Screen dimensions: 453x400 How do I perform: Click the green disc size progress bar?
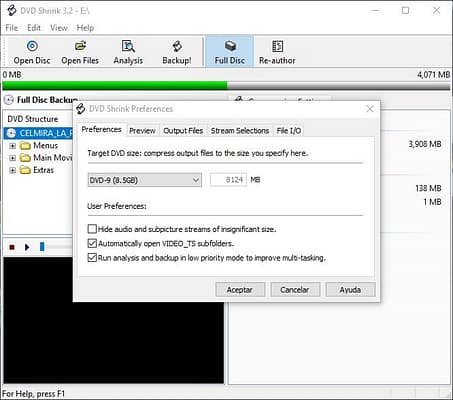[115, 85]
